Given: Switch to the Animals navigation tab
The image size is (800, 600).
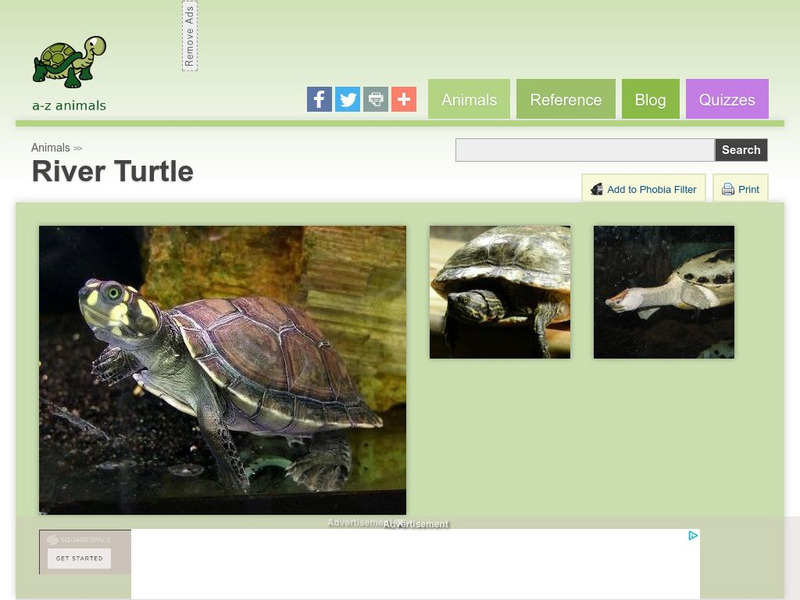Looking at the screenshot, I should (x=469, y=99).
